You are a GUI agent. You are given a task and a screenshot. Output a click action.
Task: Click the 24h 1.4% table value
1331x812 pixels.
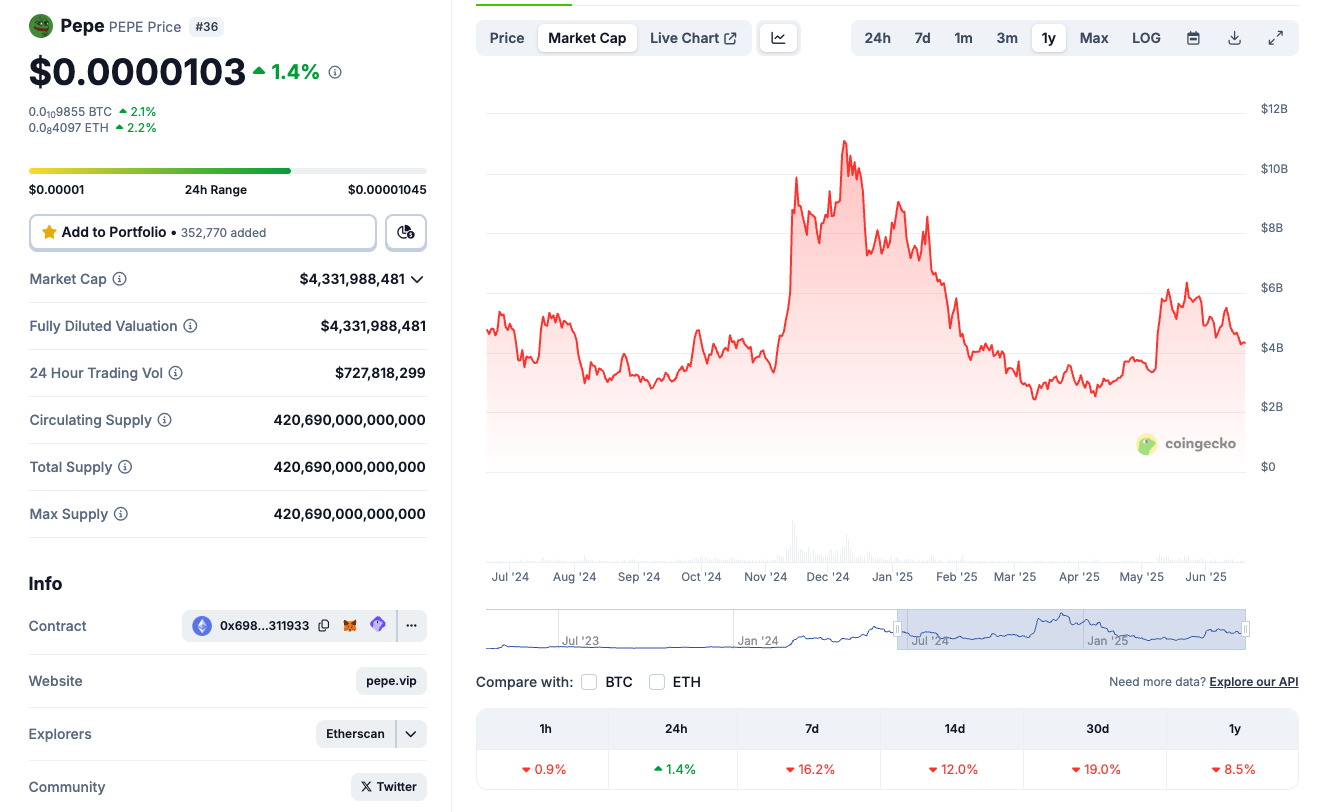[x=675, y=769]
